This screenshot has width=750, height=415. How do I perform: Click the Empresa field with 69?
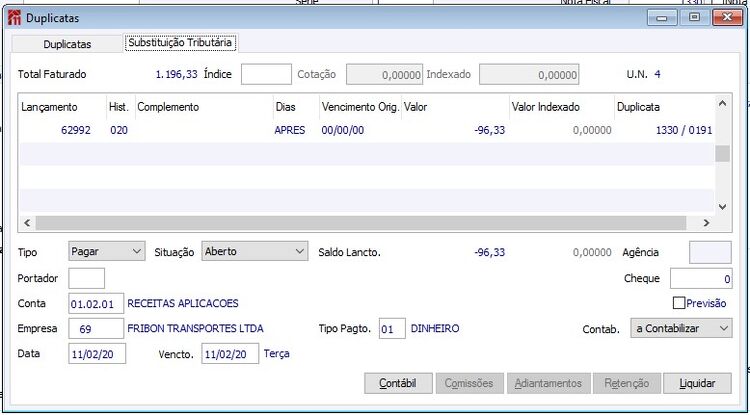click(96, 329)
